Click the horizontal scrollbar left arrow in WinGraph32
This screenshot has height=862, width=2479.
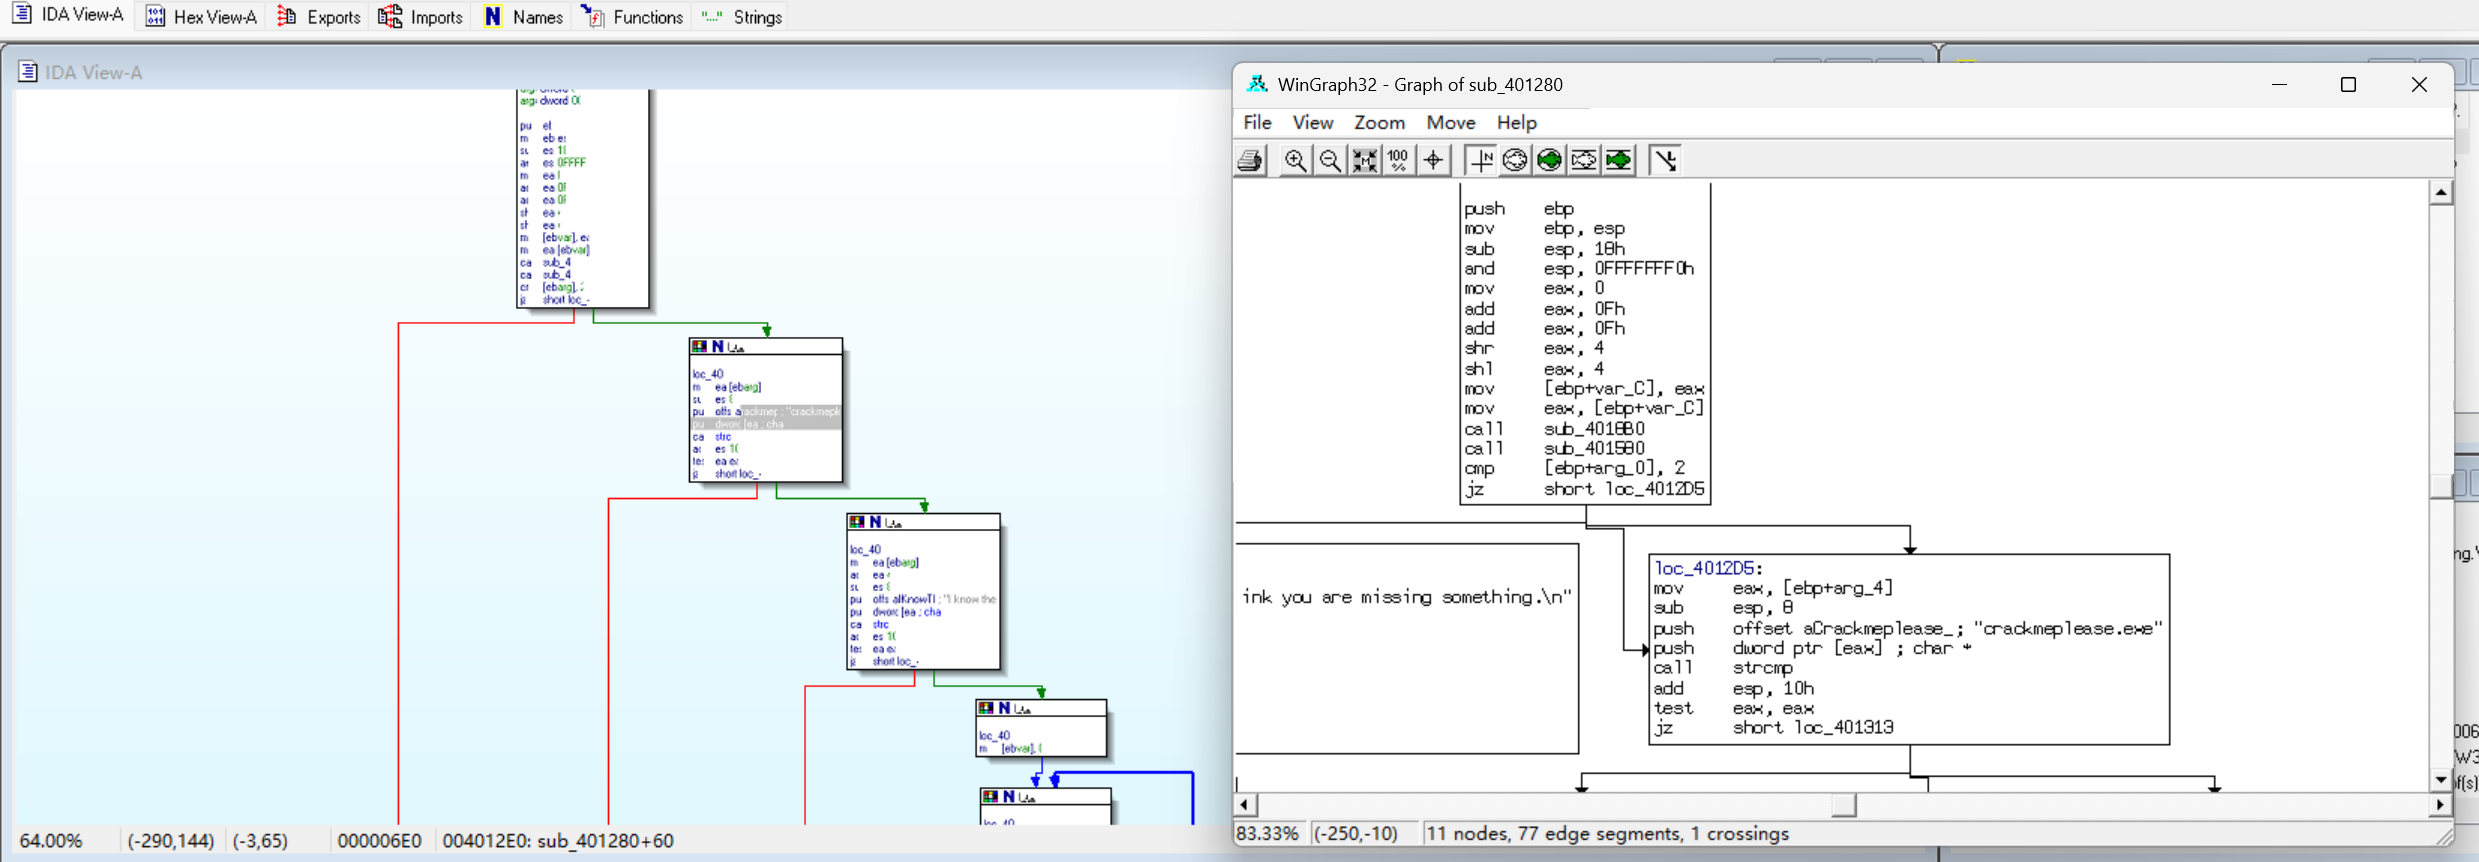point(1245,805)
